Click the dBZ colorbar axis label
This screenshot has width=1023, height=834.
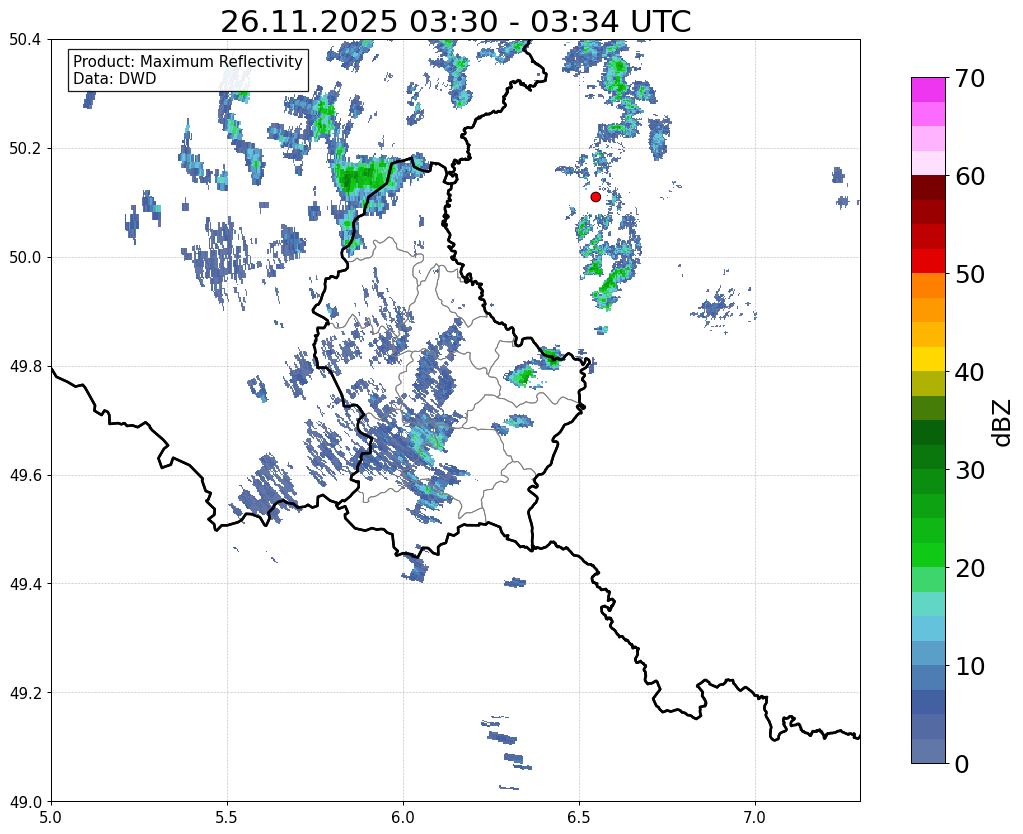pos(1003,423)
